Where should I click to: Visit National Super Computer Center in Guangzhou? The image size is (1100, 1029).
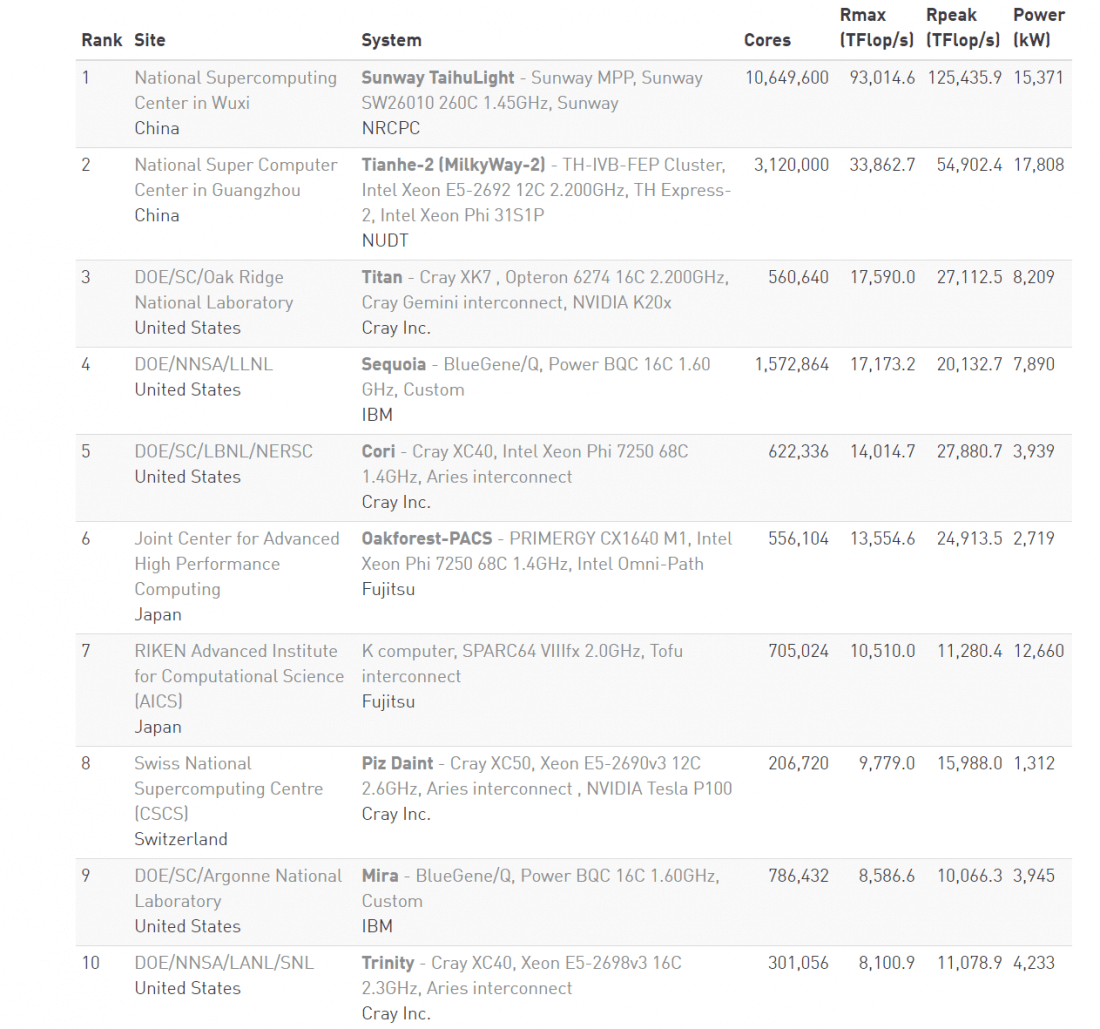pyautogui.click(x=236, y=177)
